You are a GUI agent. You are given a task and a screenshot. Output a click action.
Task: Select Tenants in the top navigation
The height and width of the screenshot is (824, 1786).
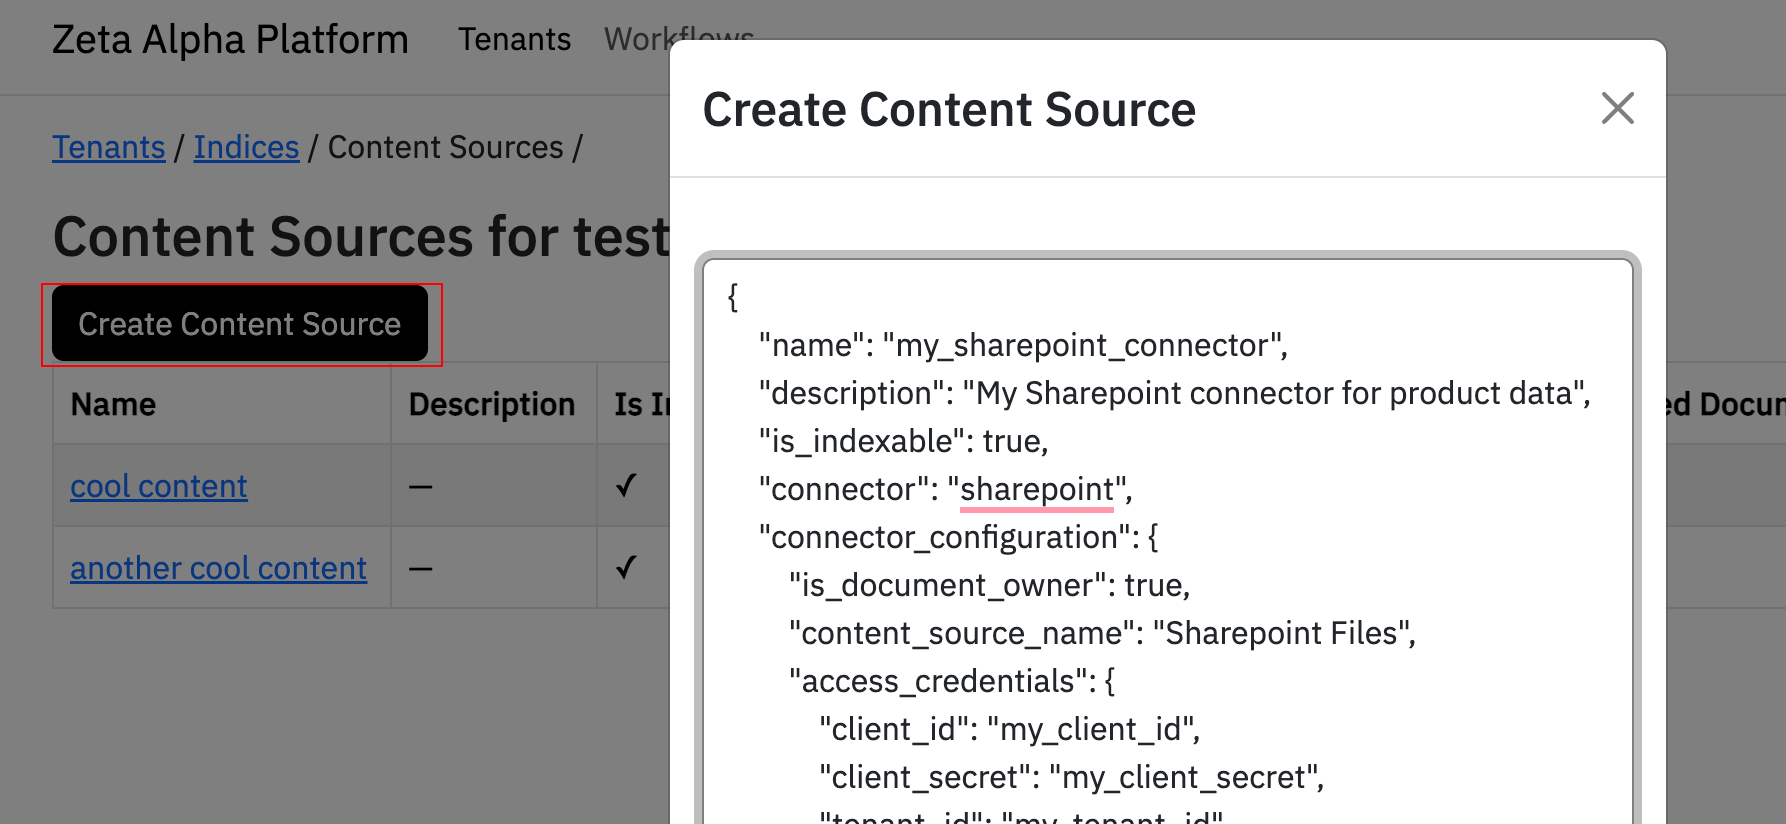[514, 39]
